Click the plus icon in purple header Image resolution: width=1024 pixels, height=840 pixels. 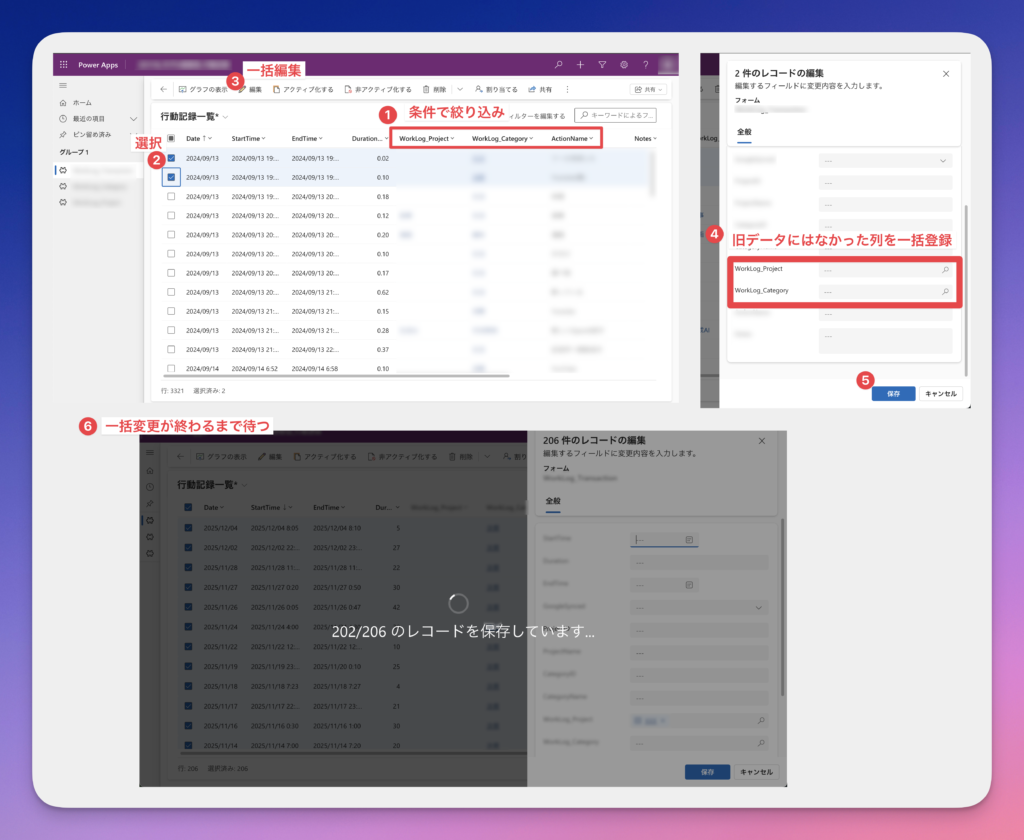click(x=581, y=65)
